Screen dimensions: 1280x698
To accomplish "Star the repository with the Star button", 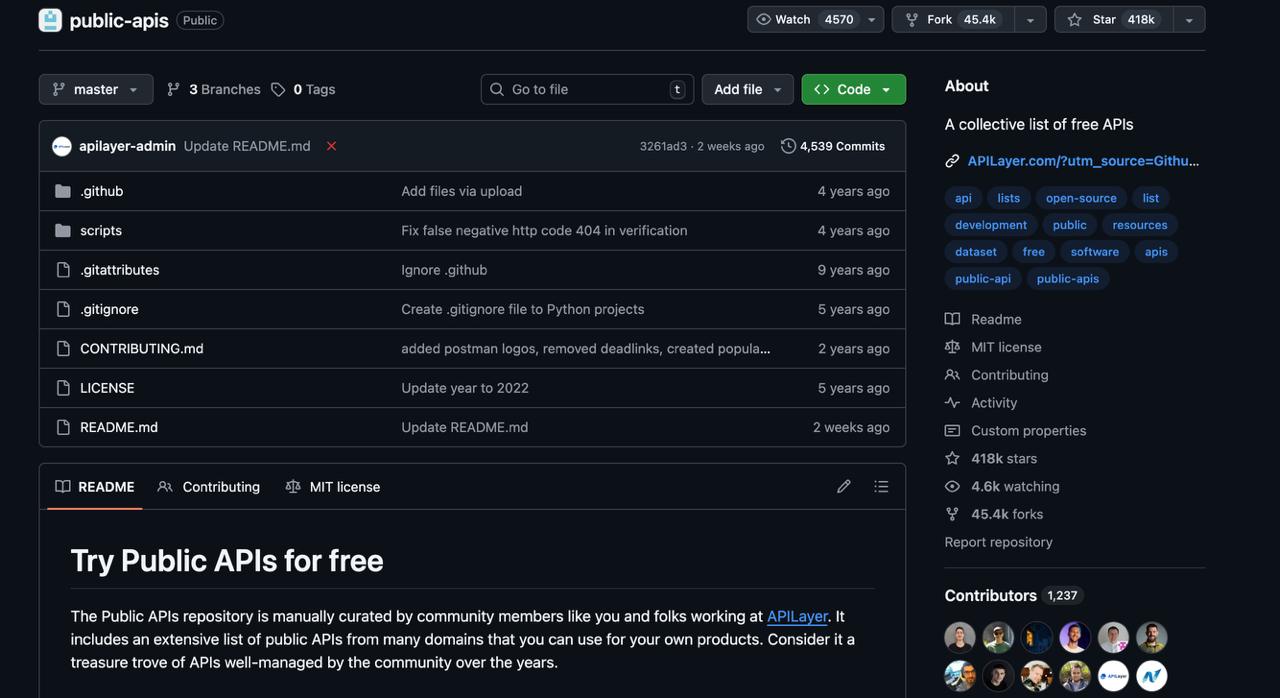I will pos(1114,20).
